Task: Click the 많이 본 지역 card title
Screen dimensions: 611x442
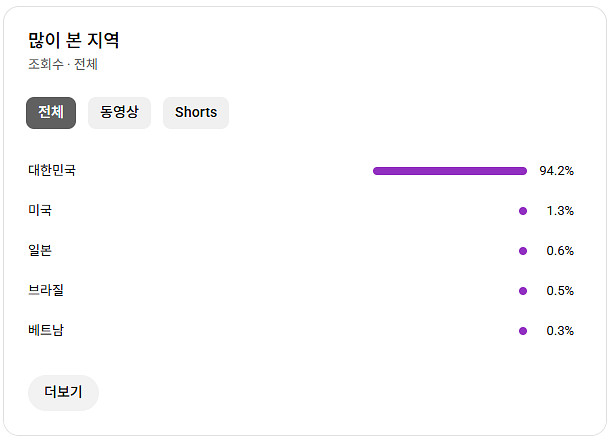Action: 74,41
